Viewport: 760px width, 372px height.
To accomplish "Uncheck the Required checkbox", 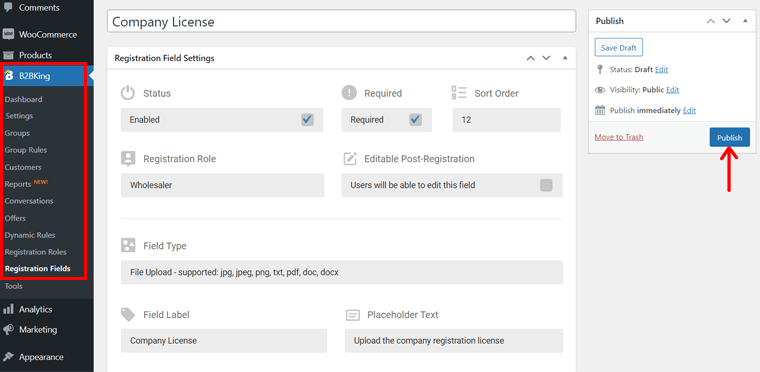I will 415,120.
